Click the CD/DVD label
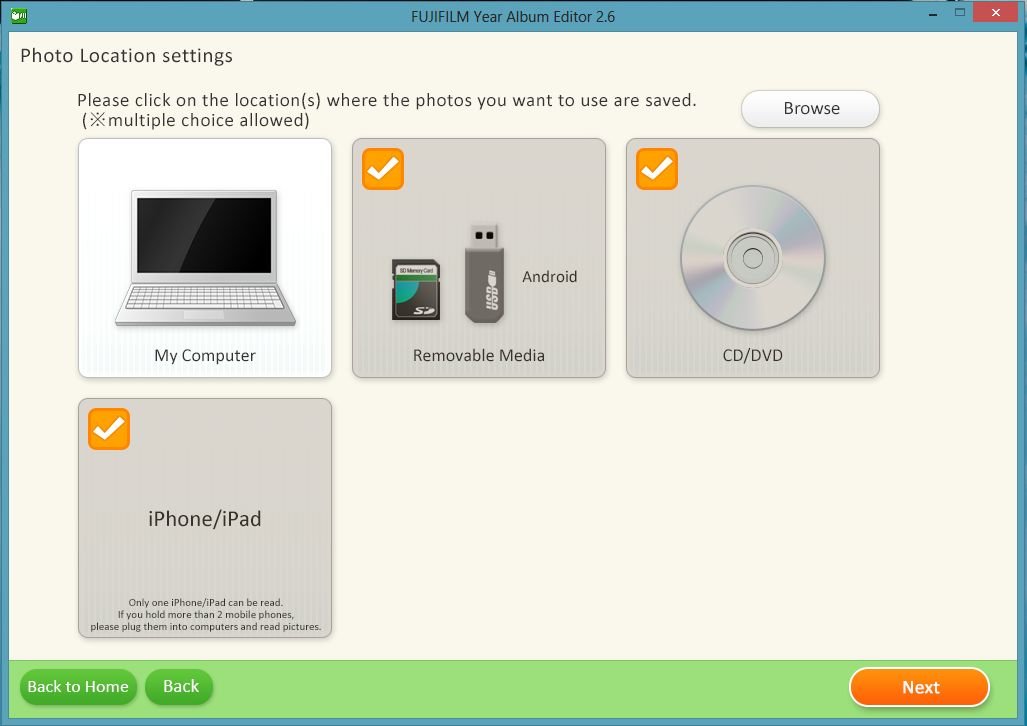The image size is (1027, 726). (x=753, y=355)
